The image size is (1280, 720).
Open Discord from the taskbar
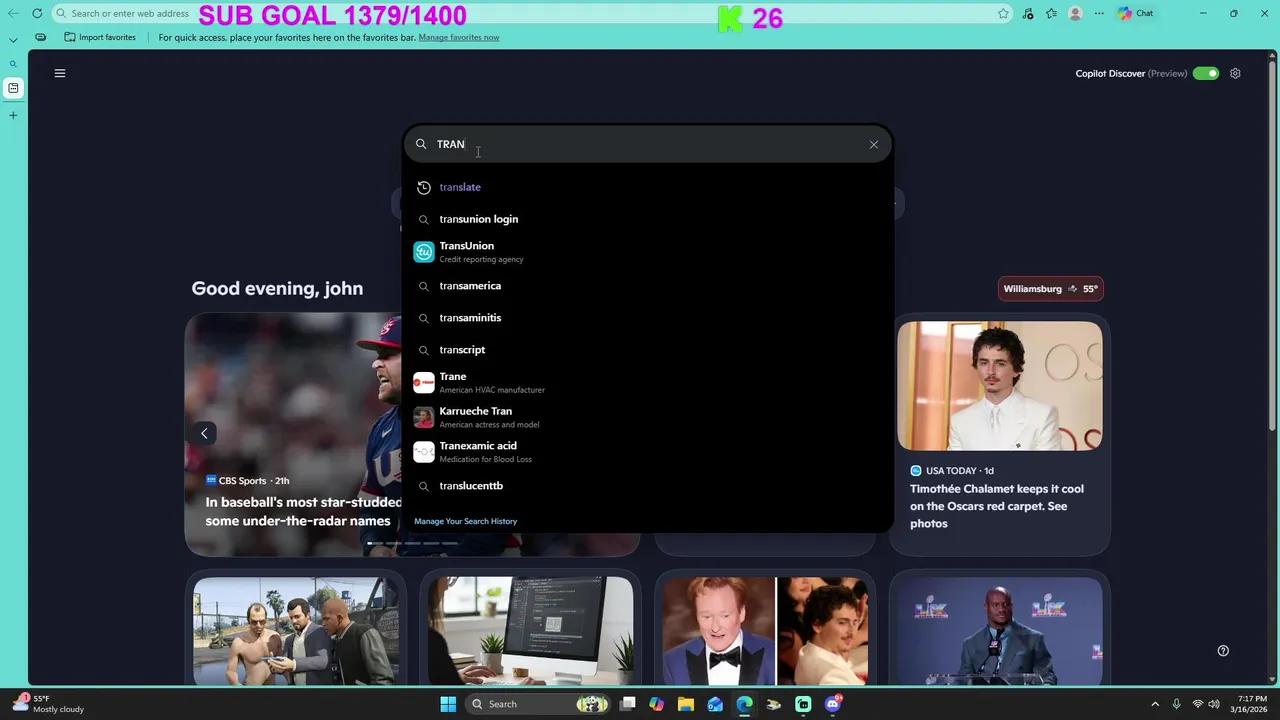coord(833,704)
